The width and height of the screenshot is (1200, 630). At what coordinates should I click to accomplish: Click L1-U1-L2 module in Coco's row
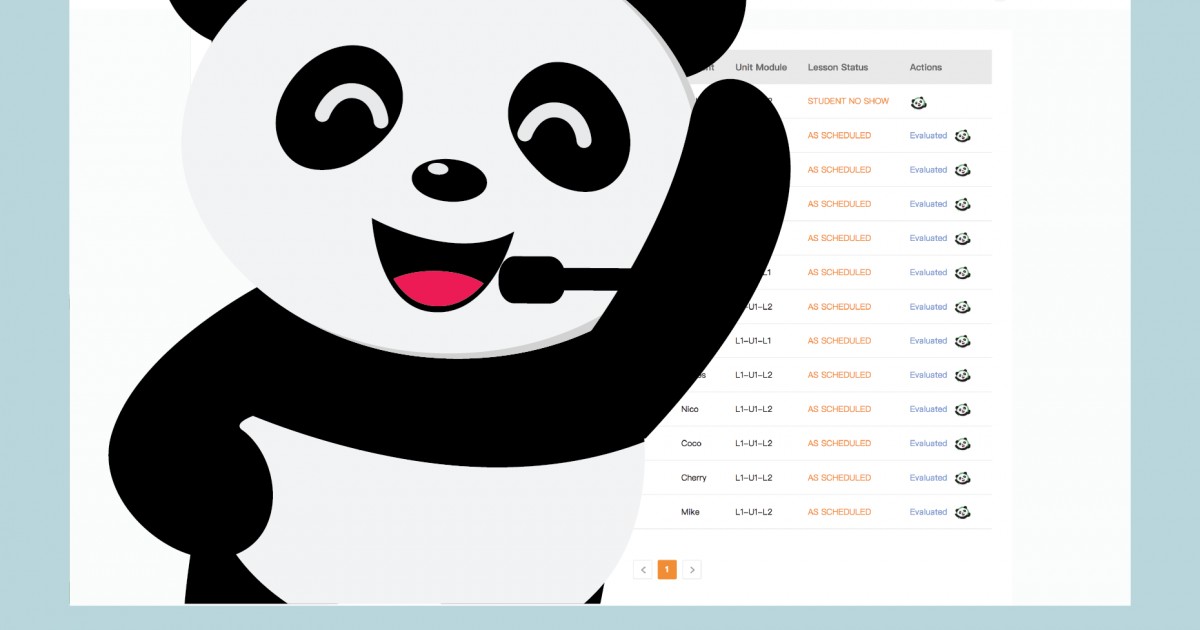coord(754,443)
